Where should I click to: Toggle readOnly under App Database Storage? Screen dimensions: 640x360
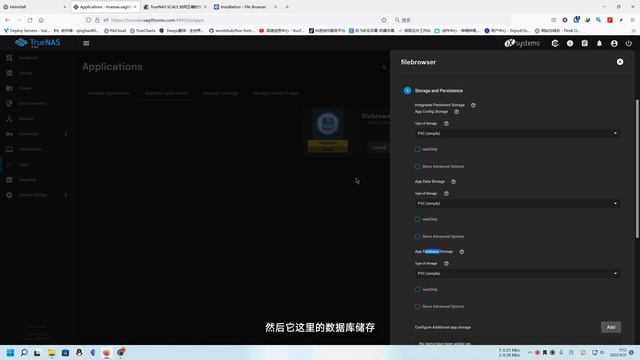(417, 289)
